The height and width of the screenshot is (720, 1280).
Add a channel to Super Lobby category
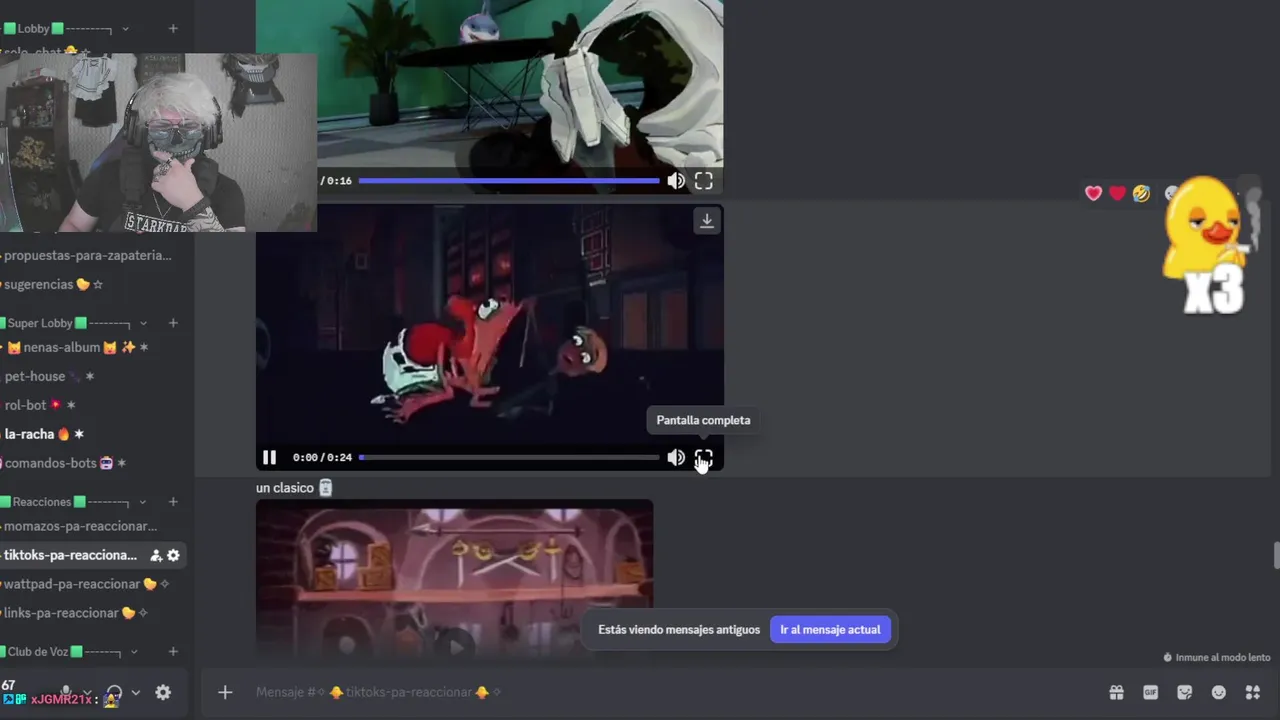pyautogui.click(x=173, y=323)
